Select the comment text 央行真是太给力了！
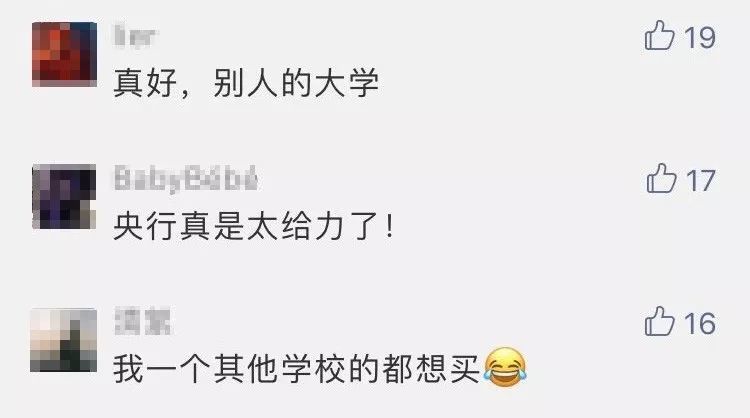Screen dimensions: 750x418 pyautogui.click(x=254, y=226)
